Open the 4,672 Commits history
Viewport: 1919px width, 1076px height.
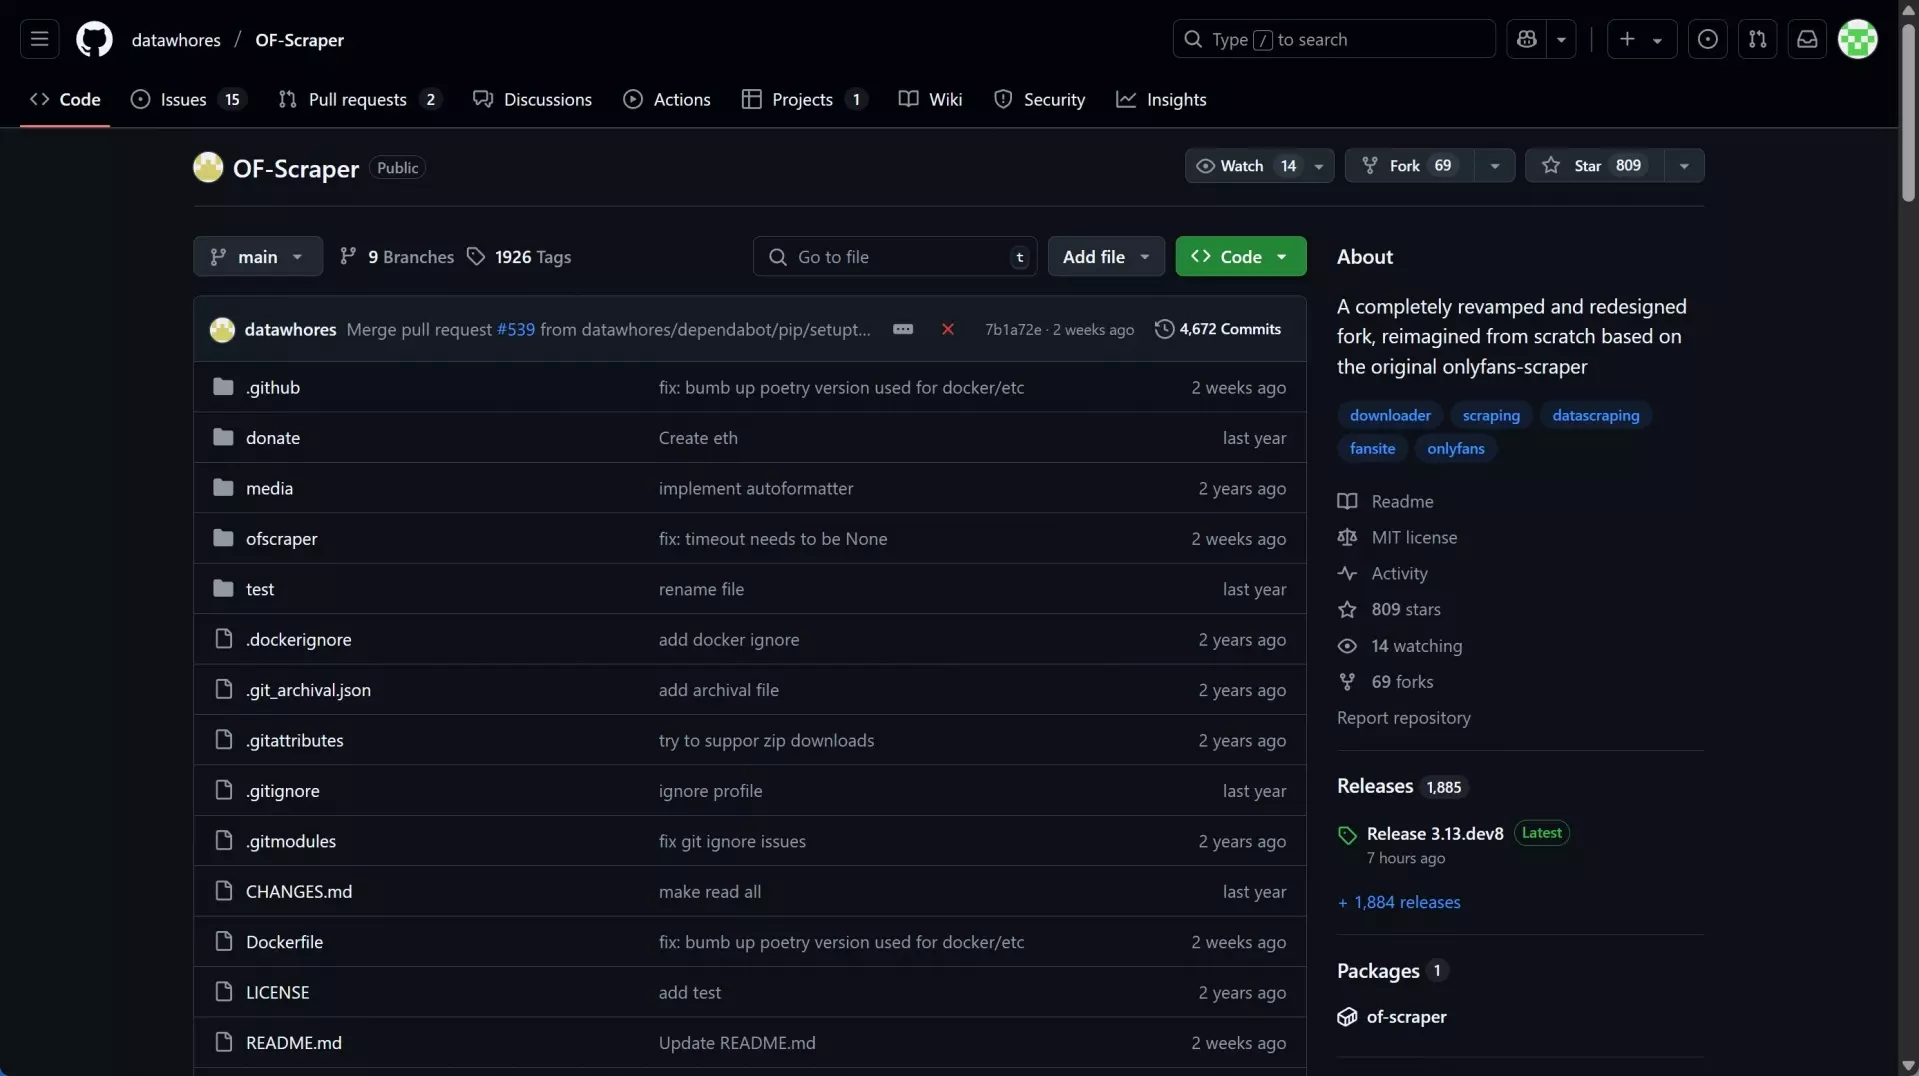[x=1217, y=329]
